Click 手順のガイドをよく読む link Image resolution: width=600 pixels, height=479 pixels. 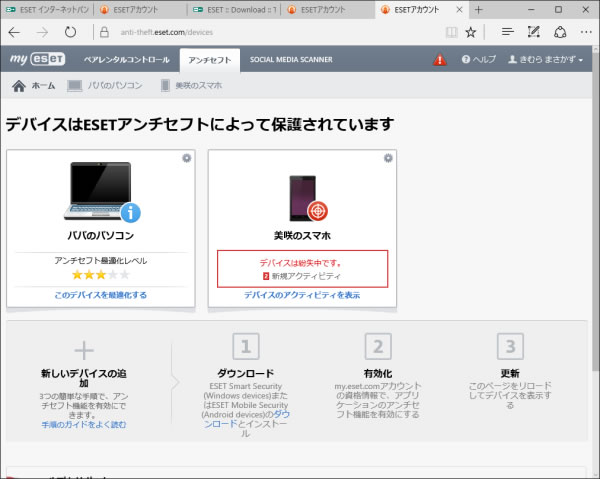pyautogui.click(x=84, y=424)
